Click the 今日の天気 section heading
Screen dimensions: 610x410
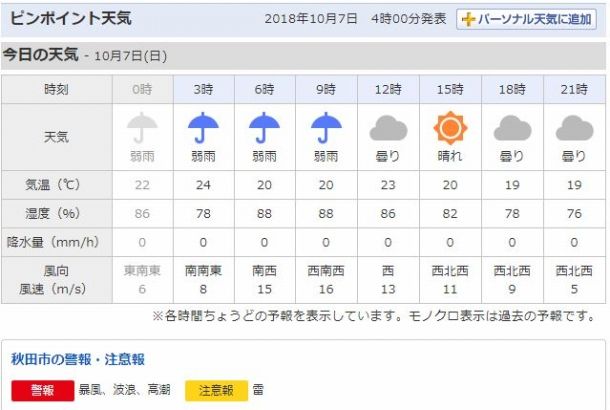tap(41, 55)
